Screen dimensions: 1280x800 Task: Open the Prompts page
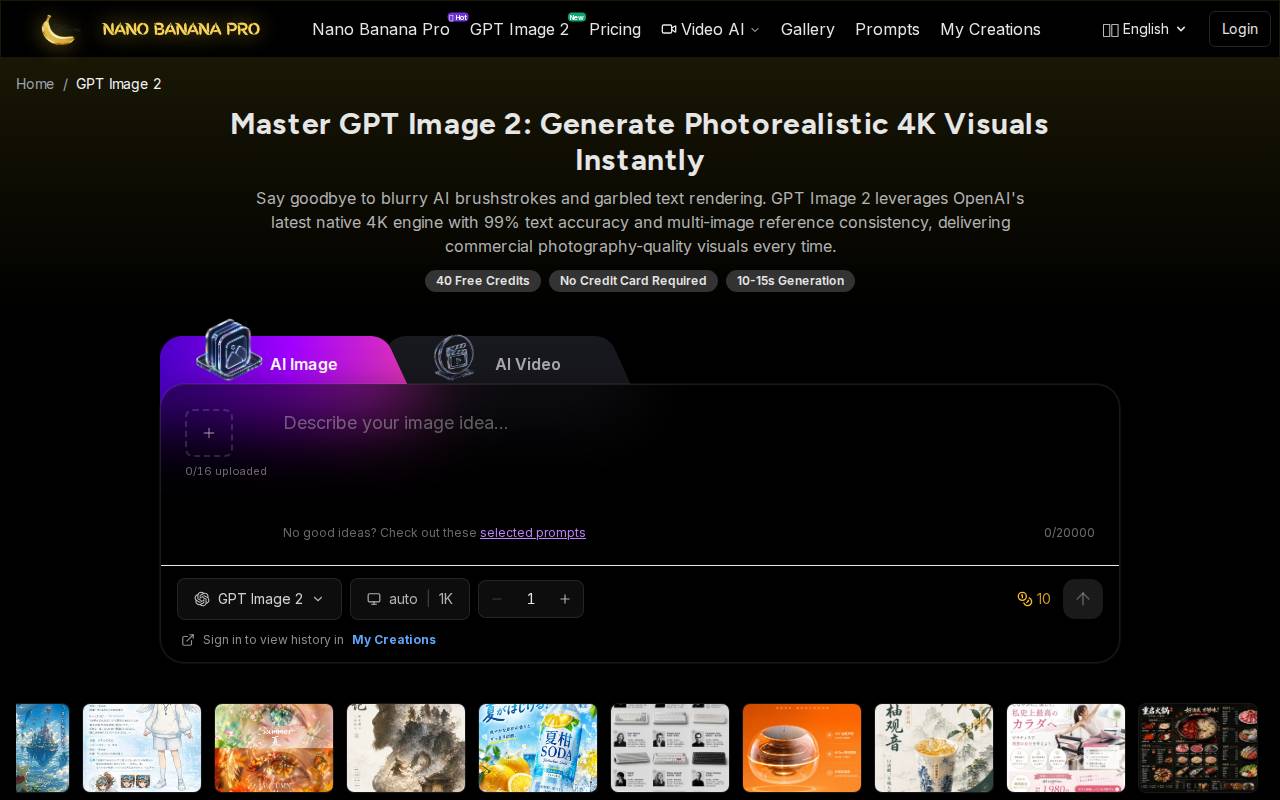pyautogui.click(x=887, y=29)
